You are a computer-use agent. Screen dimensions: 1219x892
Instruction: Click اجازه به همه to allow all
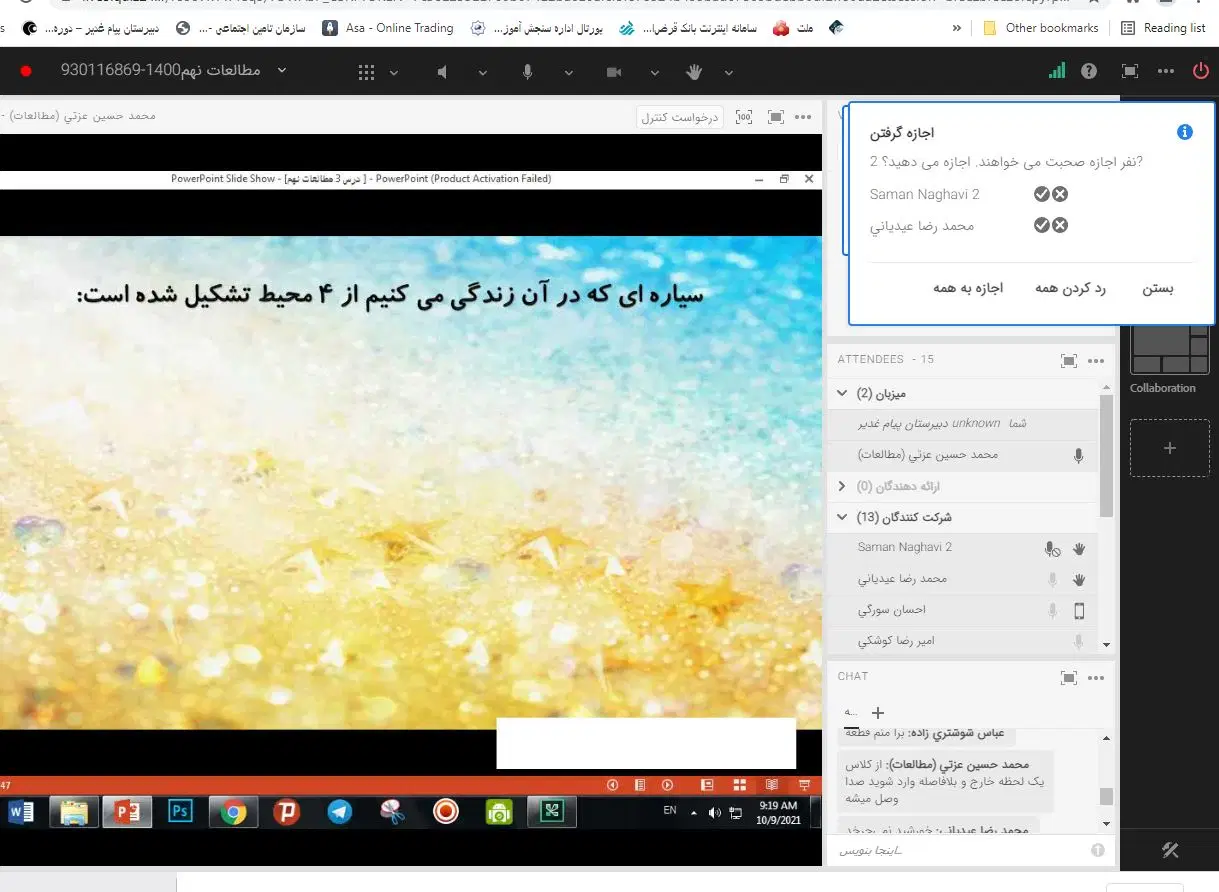(968, 288)
